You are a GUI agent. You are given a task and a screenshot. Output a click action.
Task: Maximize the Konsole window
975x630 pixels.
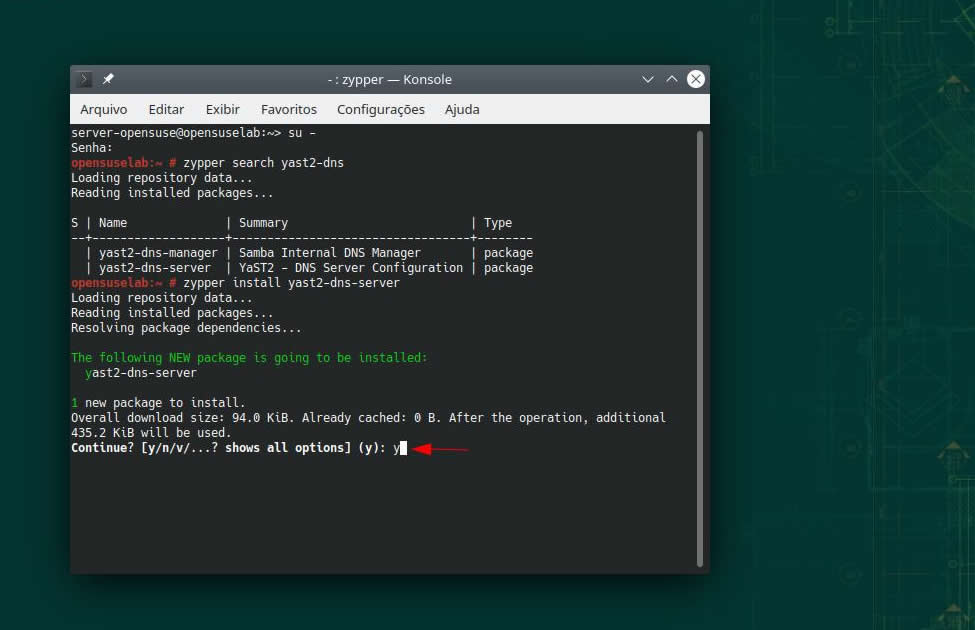(672, 79)
